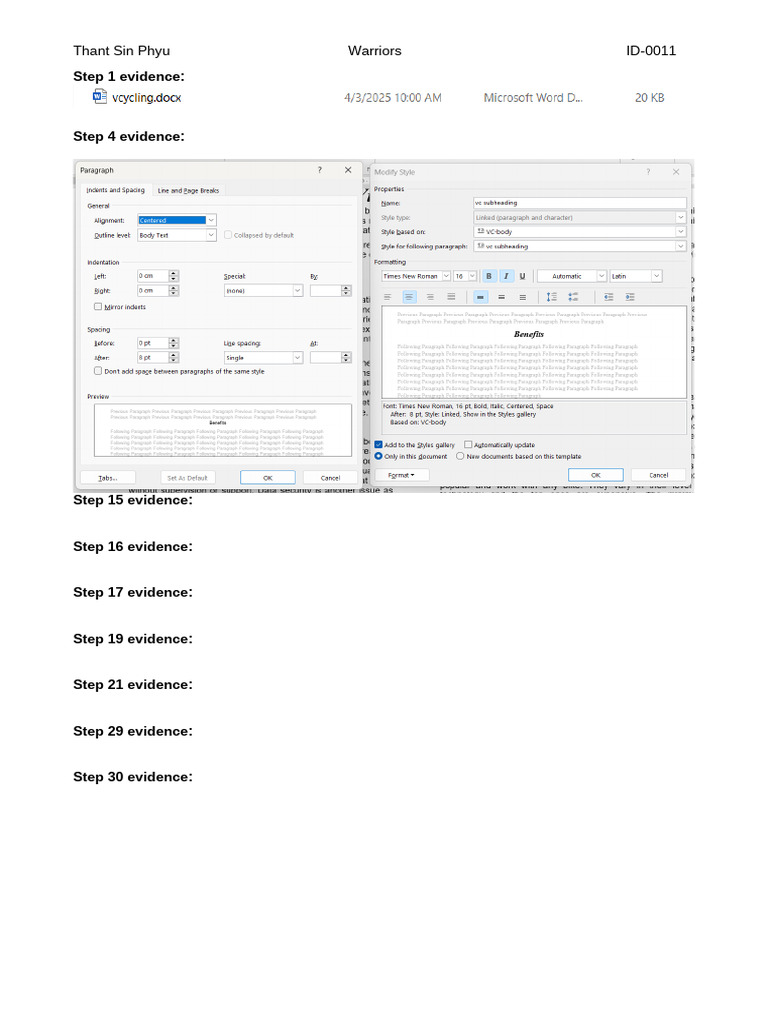Click the Tabs... button
The height and width of the screenshot is (1024, 768).
click(108, 478)
